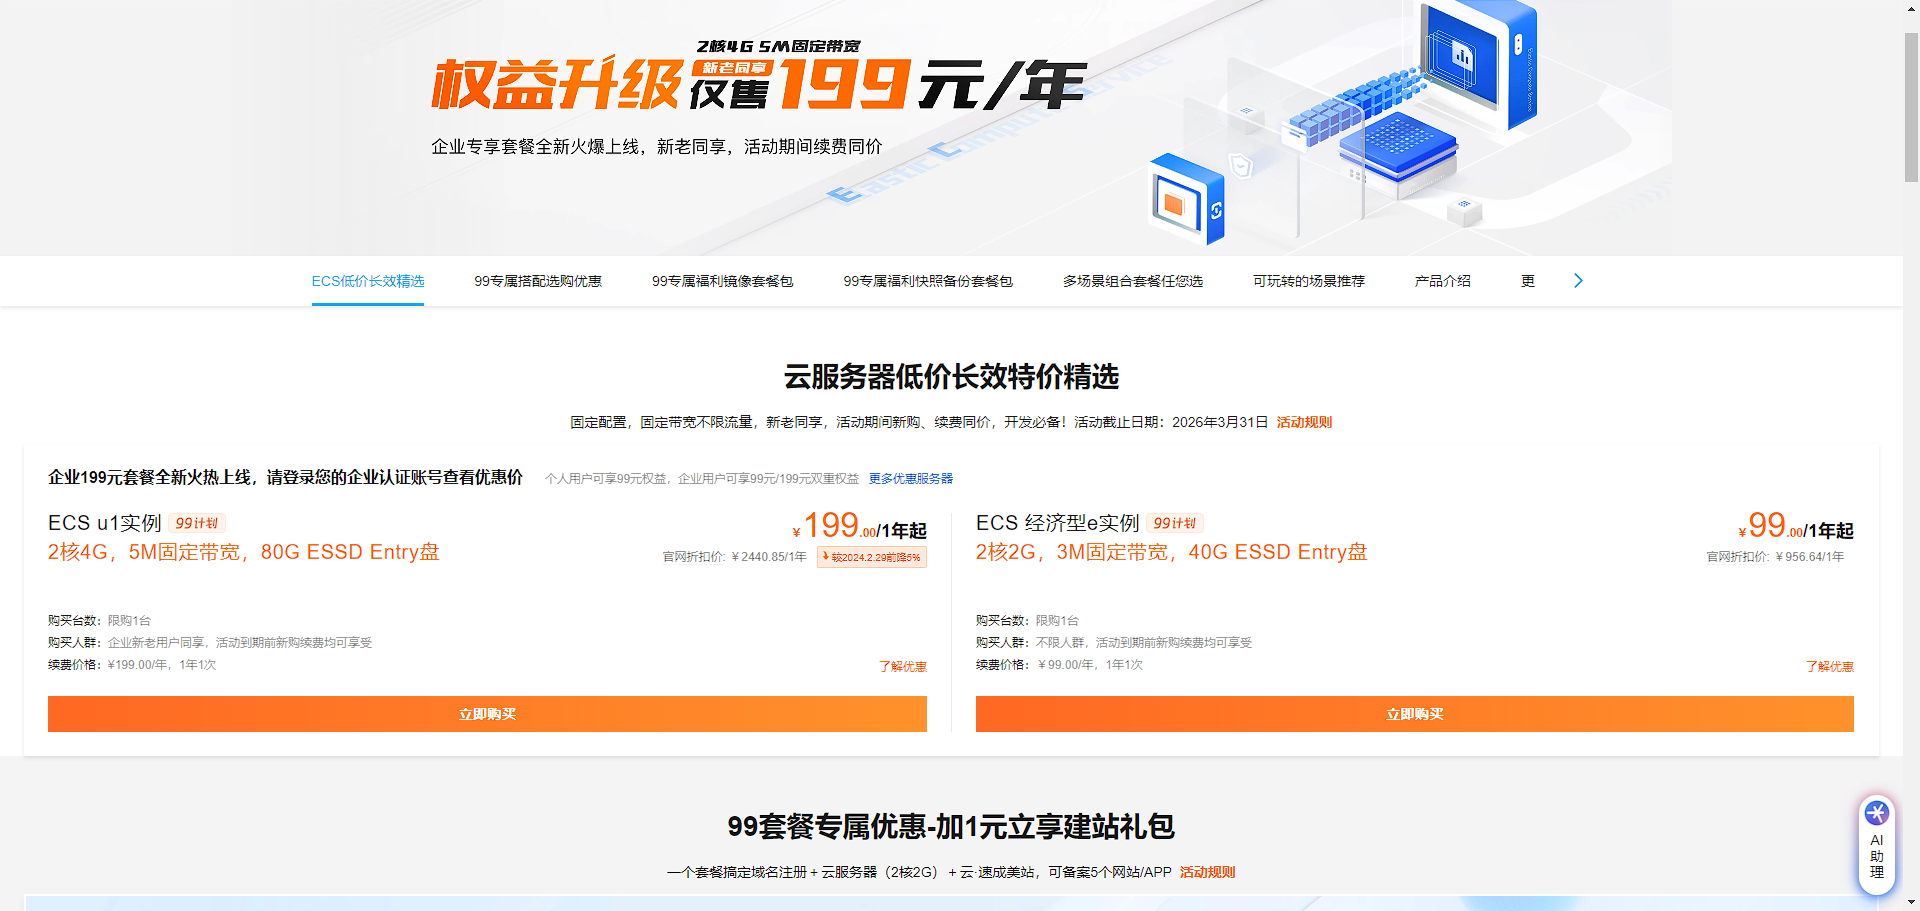Click the 较2024.2.29前降5% price tag

[872, 557]
